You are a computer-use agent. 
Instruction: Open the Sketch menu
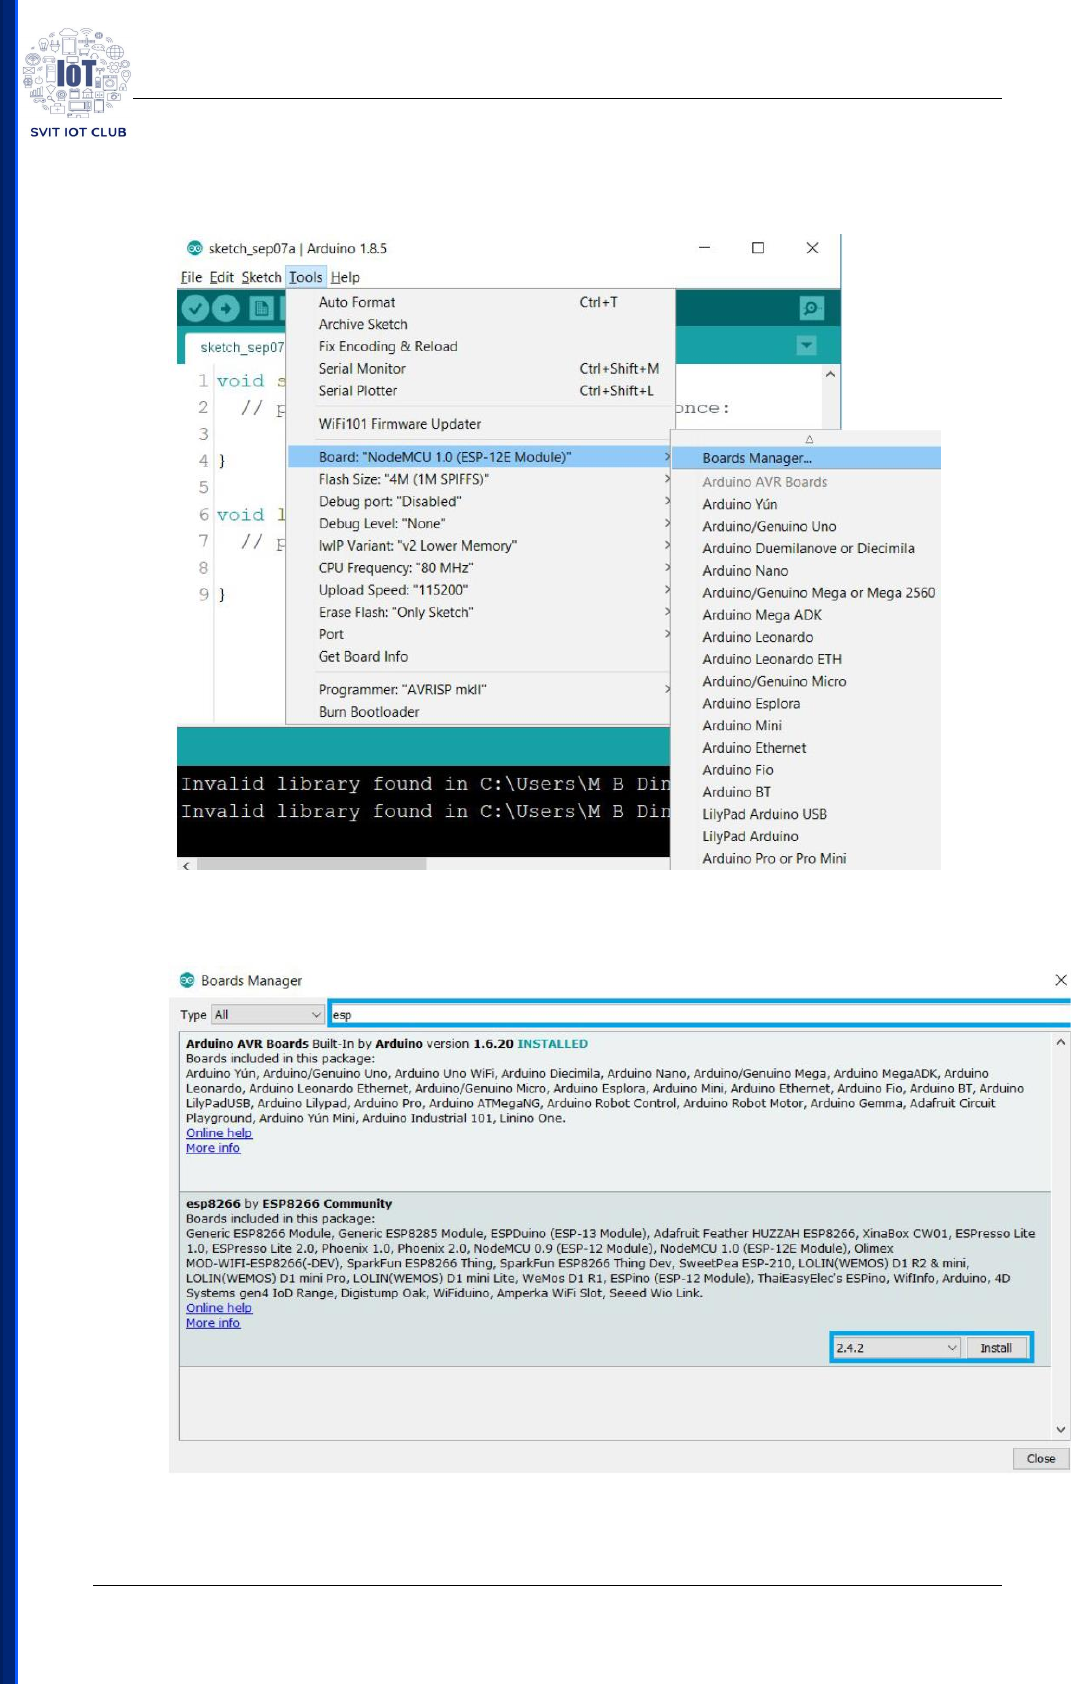point(261,277)
